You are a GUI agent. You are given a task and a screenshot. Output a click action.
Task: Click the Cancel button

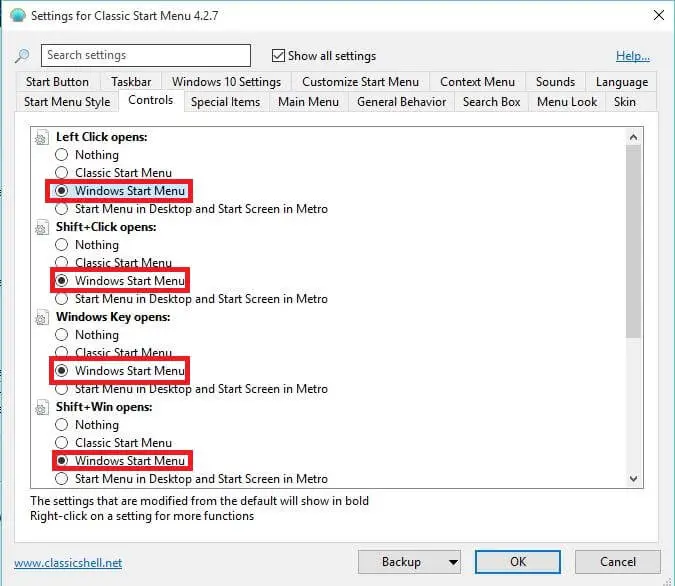tap(618, 562)
